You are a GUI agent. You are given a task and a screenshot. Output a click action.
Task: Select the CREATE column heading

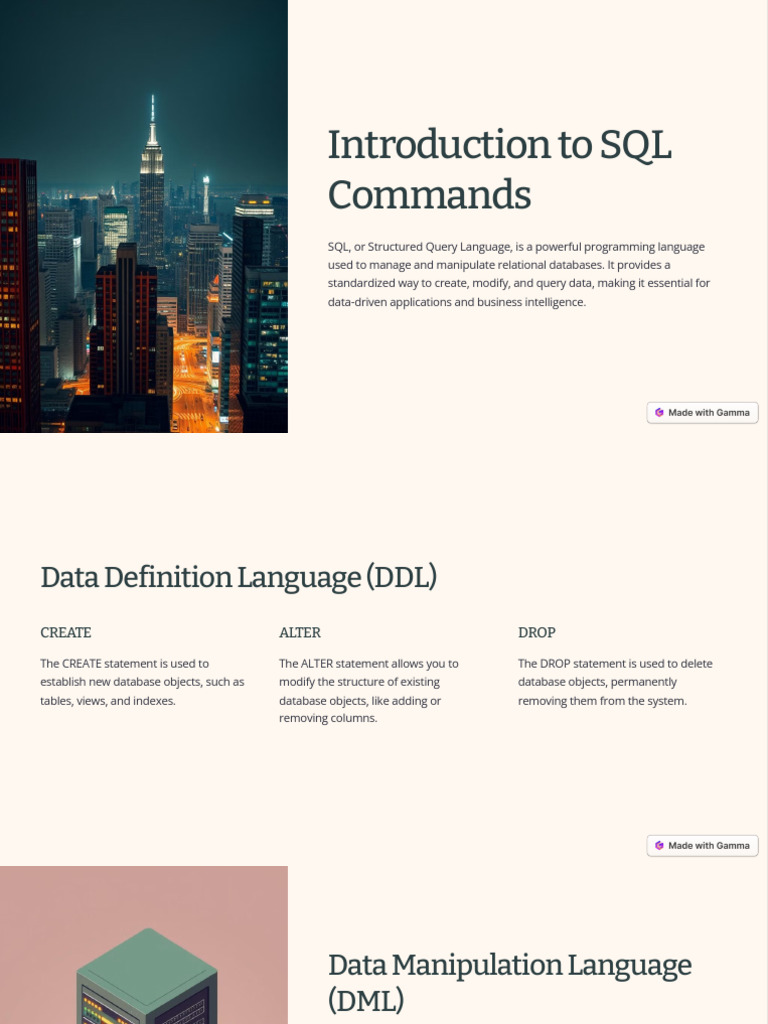pyautogui.click(x=66, y=632)
